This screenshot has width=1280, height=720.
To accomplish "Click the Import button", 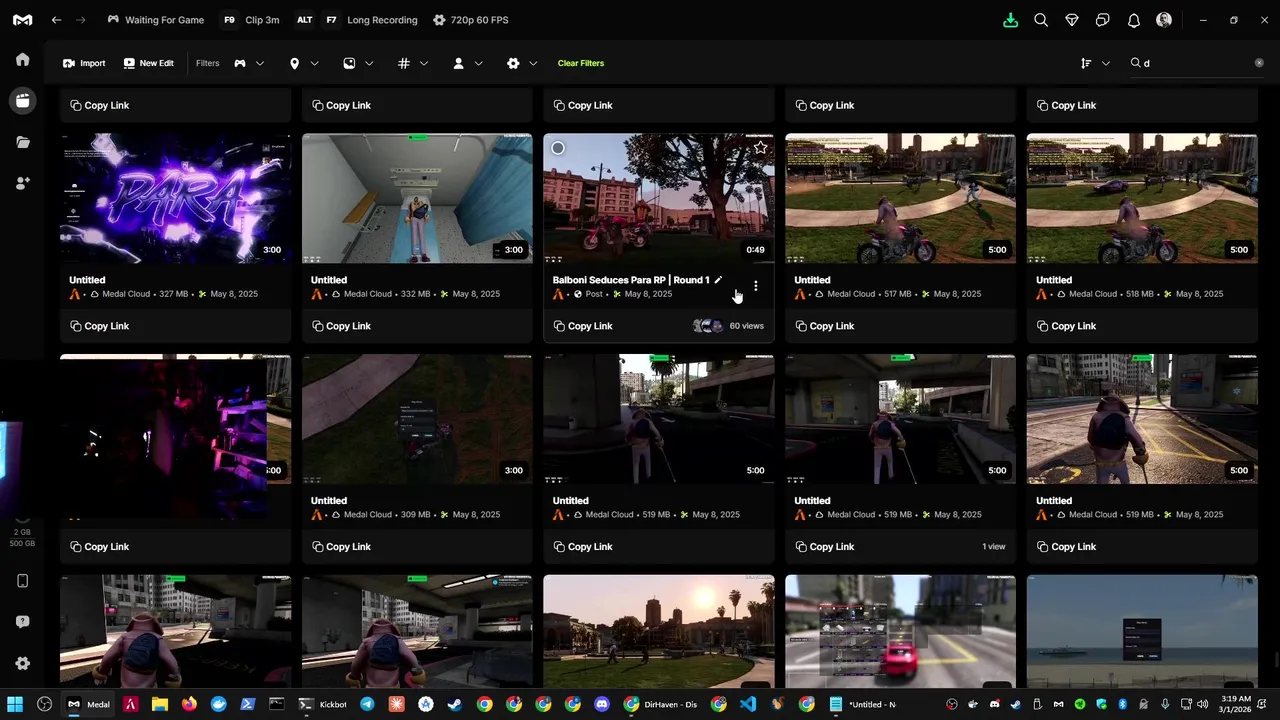I will click(84, 63).
